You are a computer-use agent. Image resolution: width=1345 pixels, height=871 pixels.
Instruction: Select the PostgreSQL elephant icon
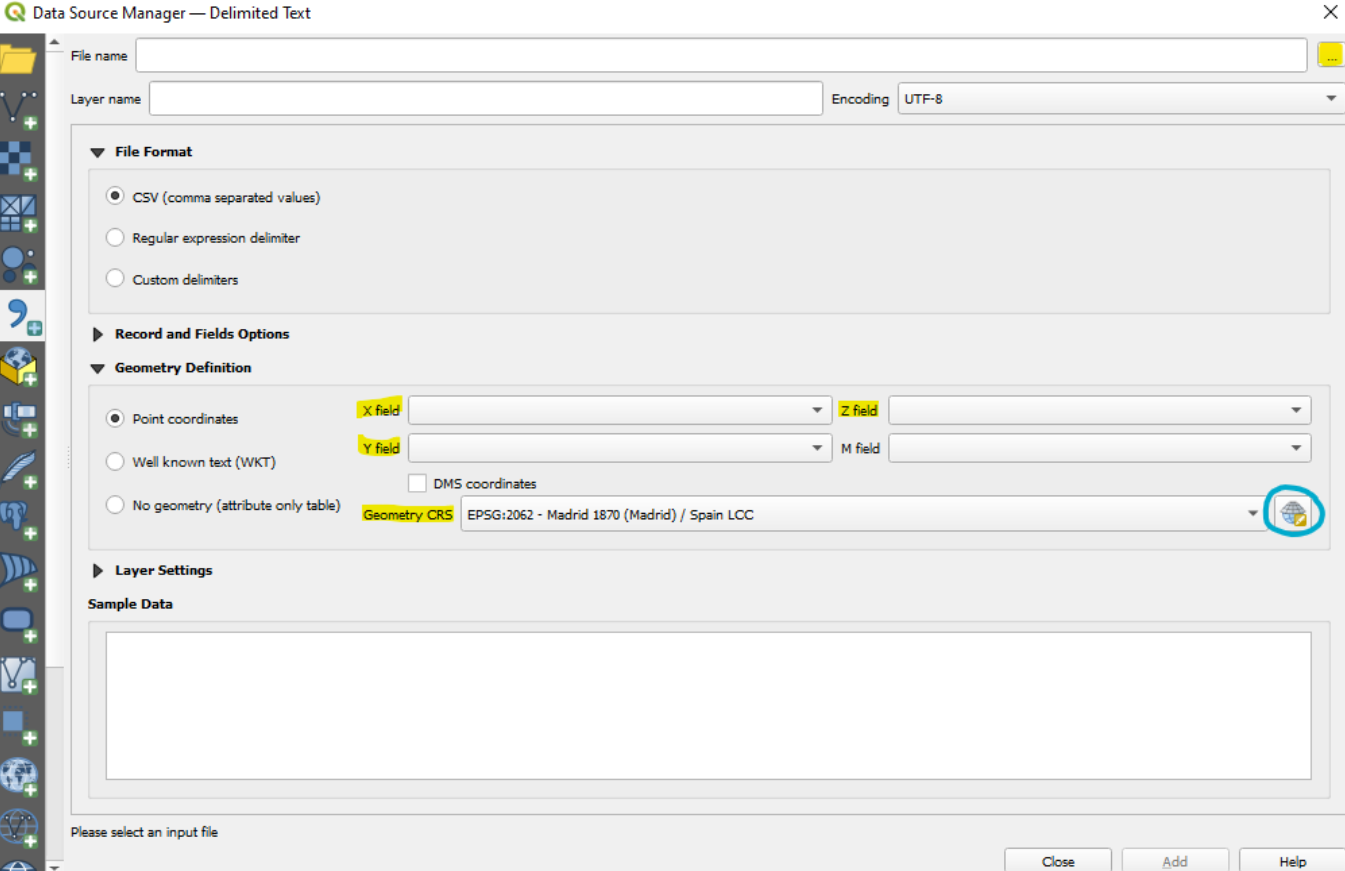point(19,521)
